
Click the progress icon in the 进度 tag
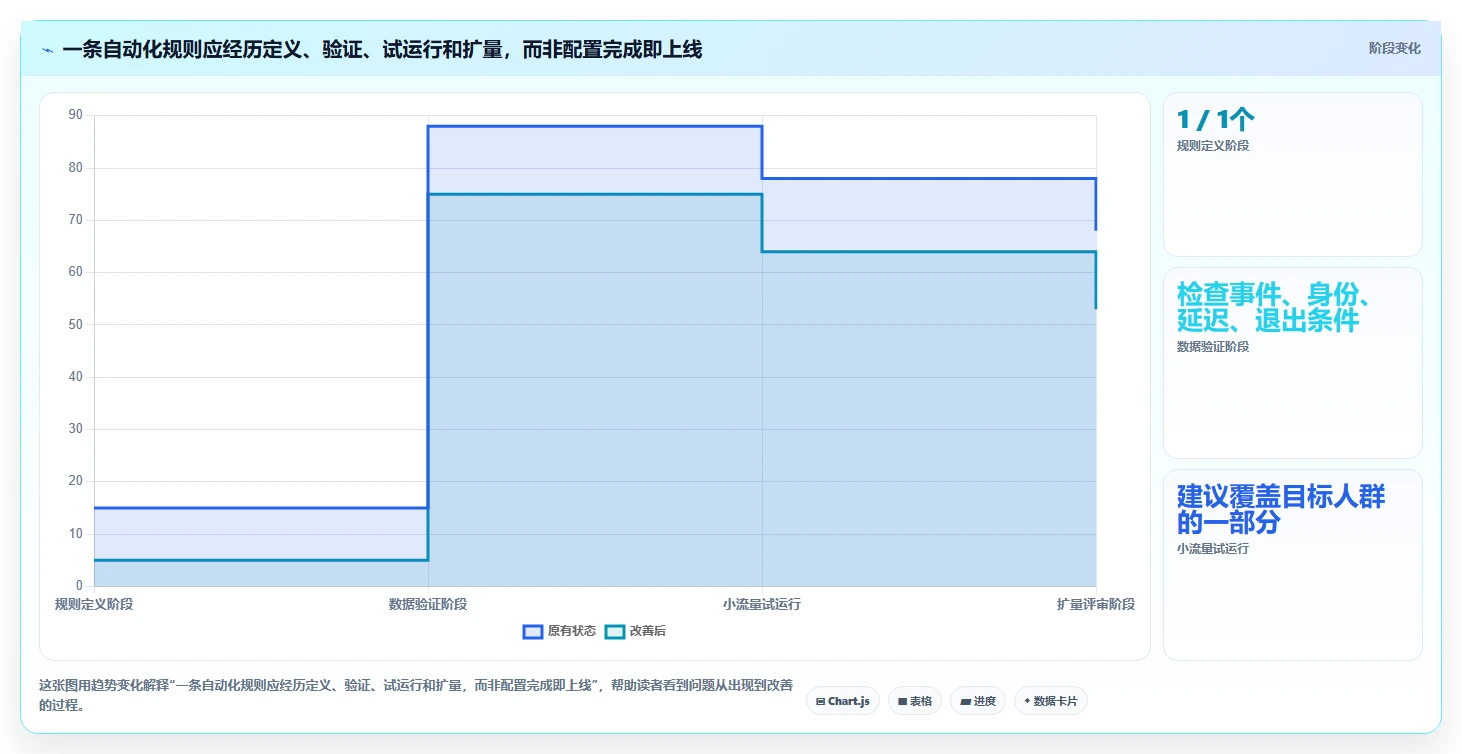(x=965, y=702)
